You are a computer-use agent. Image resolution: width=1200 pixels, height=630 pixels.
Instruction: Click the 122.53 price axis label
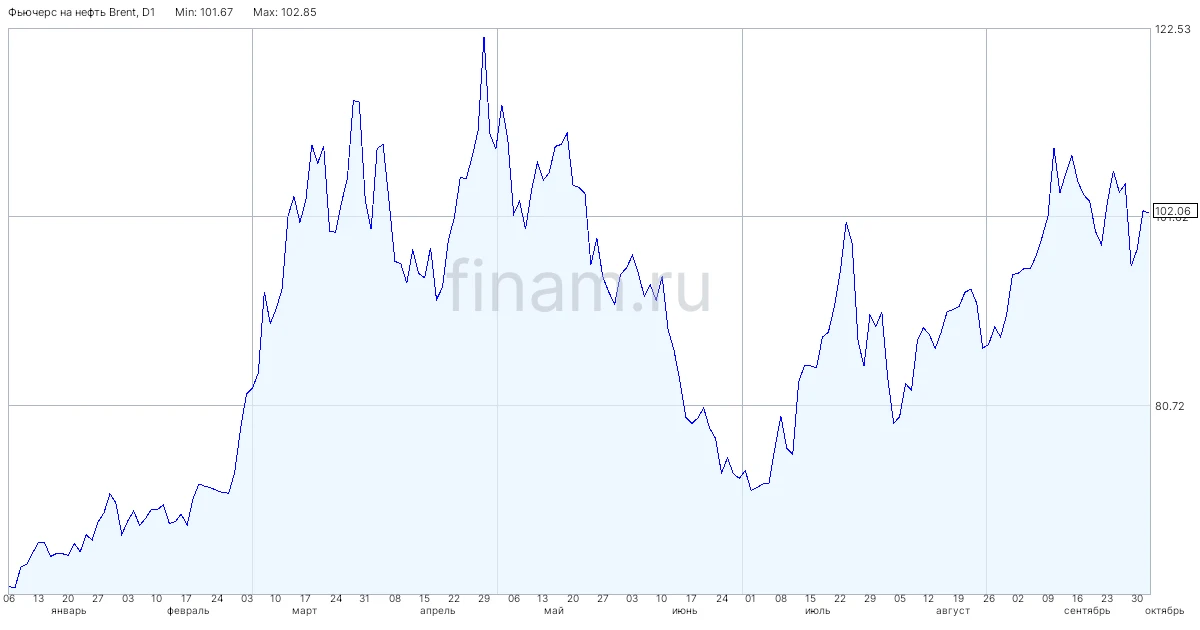coord(1172,29)
